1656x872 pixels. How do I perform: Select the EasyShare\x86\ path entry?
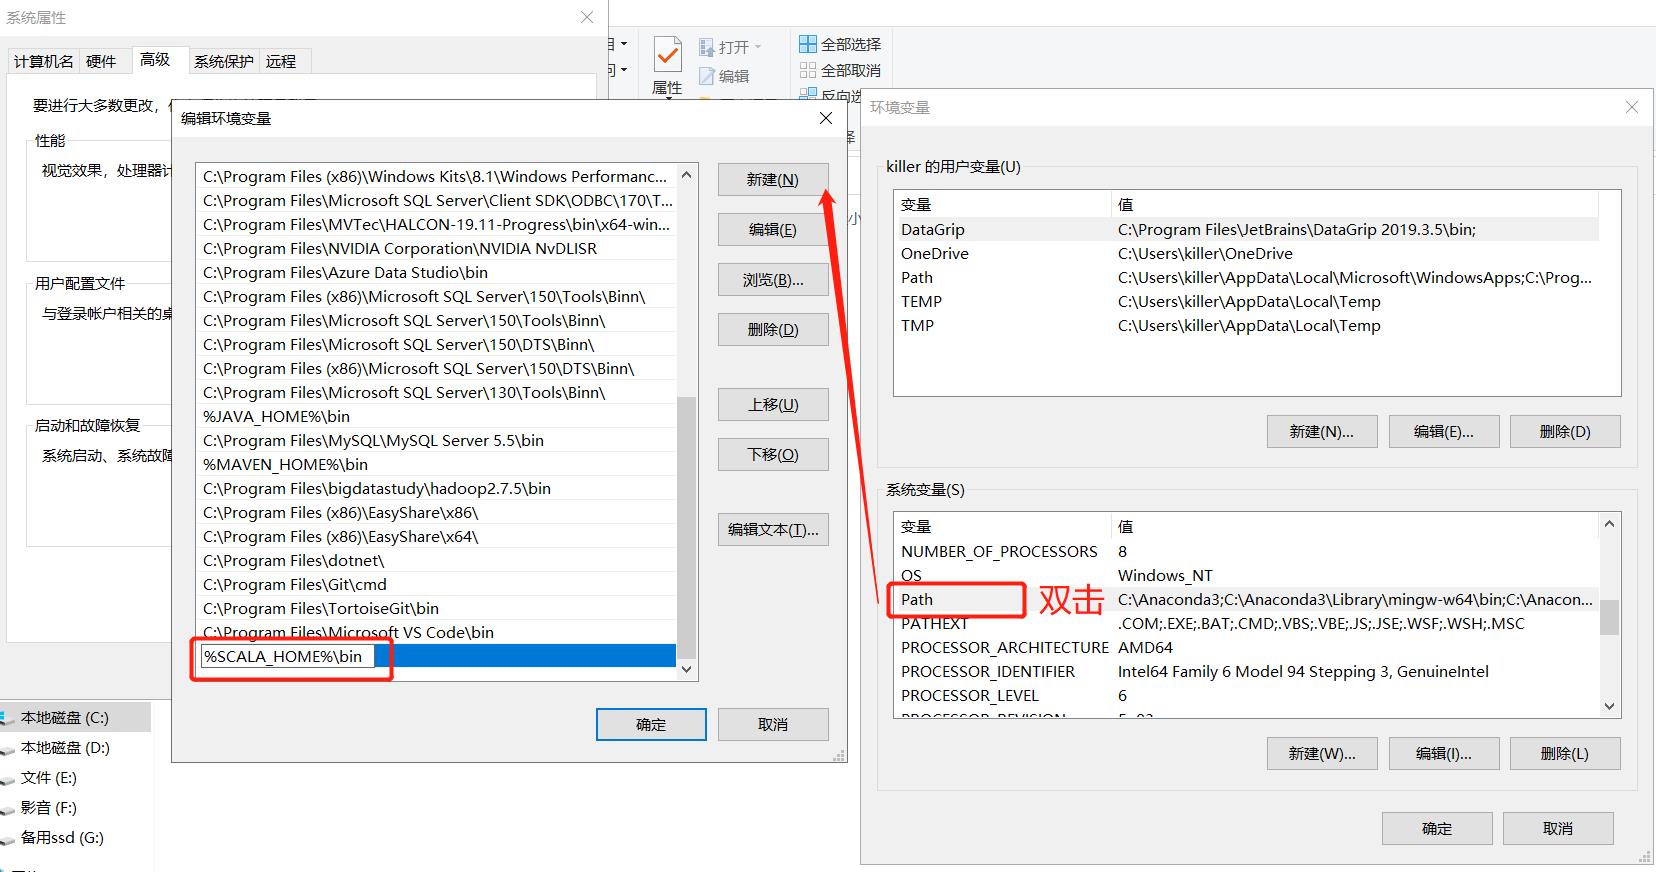tap(437, 513)
